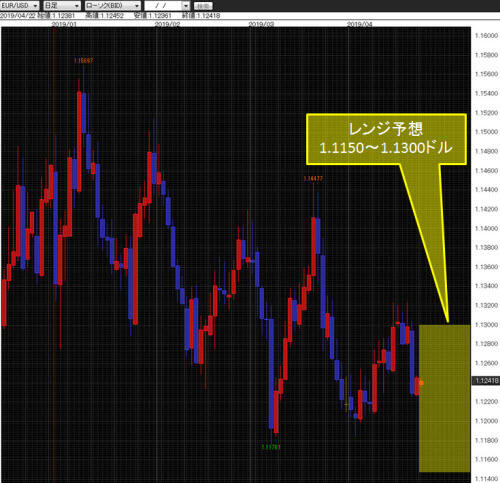Image resolution: width=500 pixels, height=483 pixels.
Task: Click the 1.15400 price axis label
Action: 486,93
